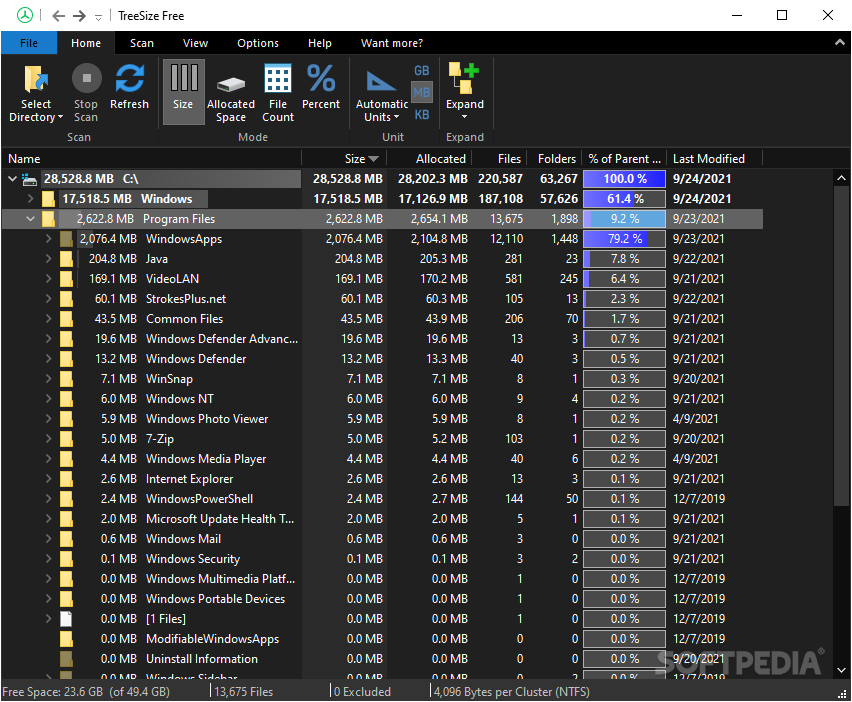
Task: Click the Java folder icon
Action: [66, 259]
